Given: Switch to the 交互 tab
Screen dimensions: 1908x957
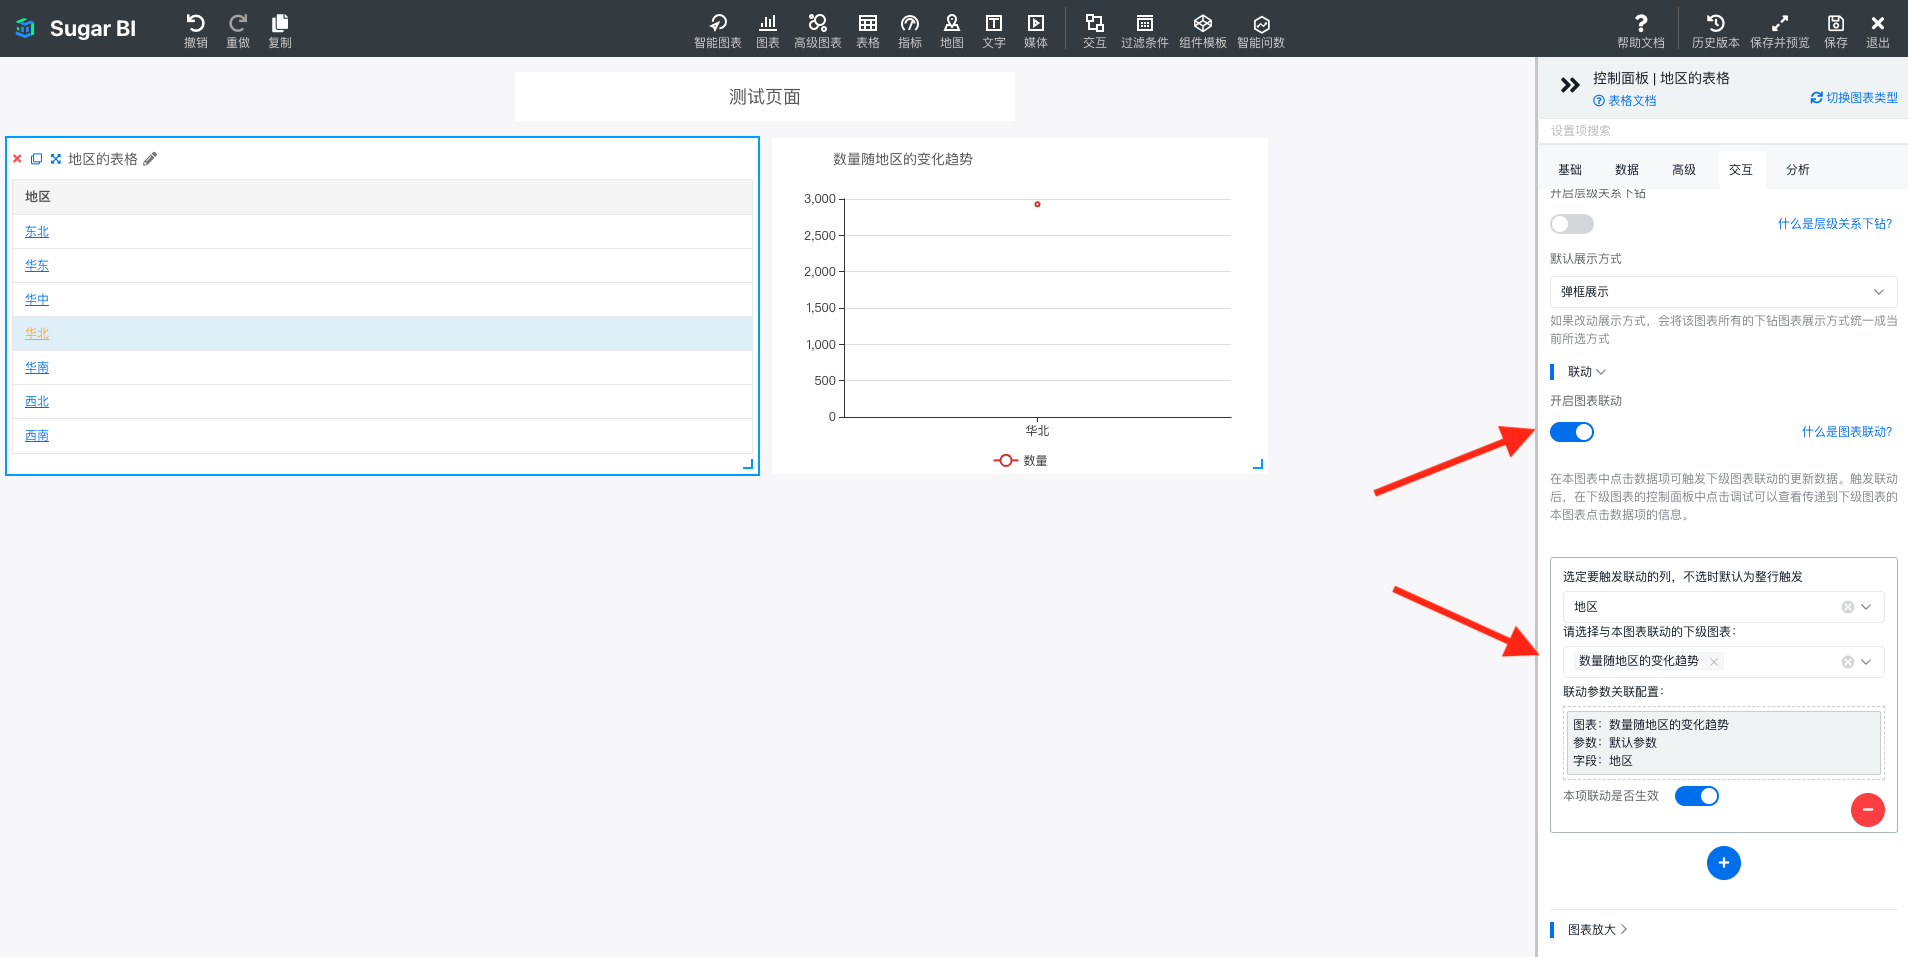Looking at the screenshot, I should pos(1741,170).
